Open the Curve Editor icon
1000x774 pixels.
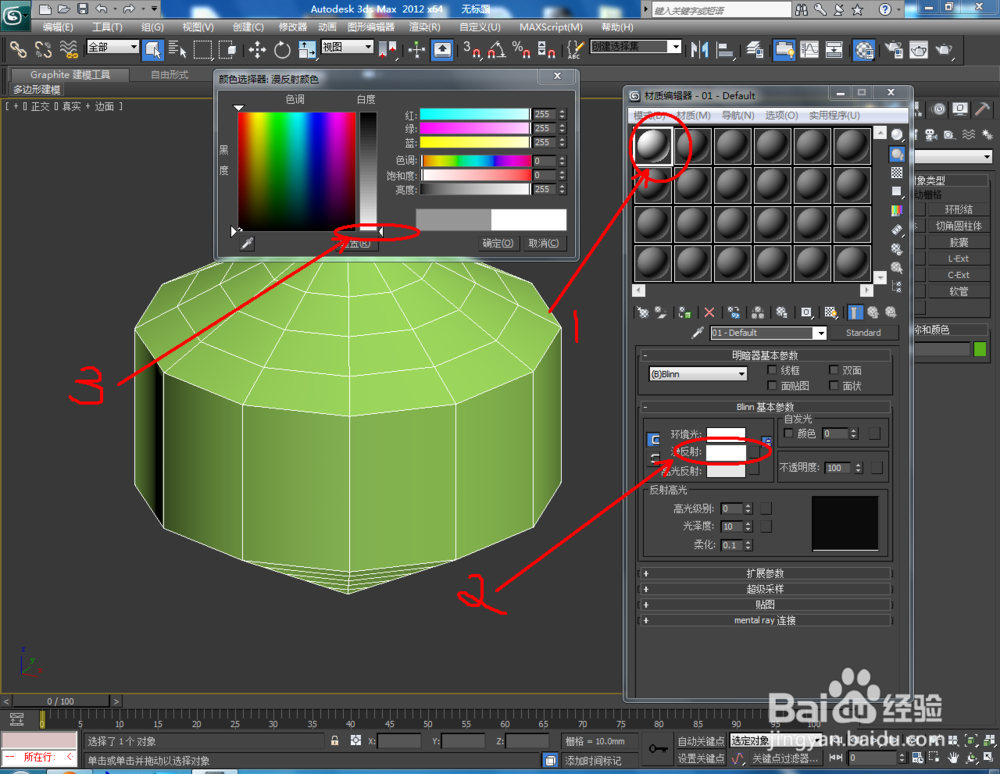pyautogui.click(x=809, y=49)
